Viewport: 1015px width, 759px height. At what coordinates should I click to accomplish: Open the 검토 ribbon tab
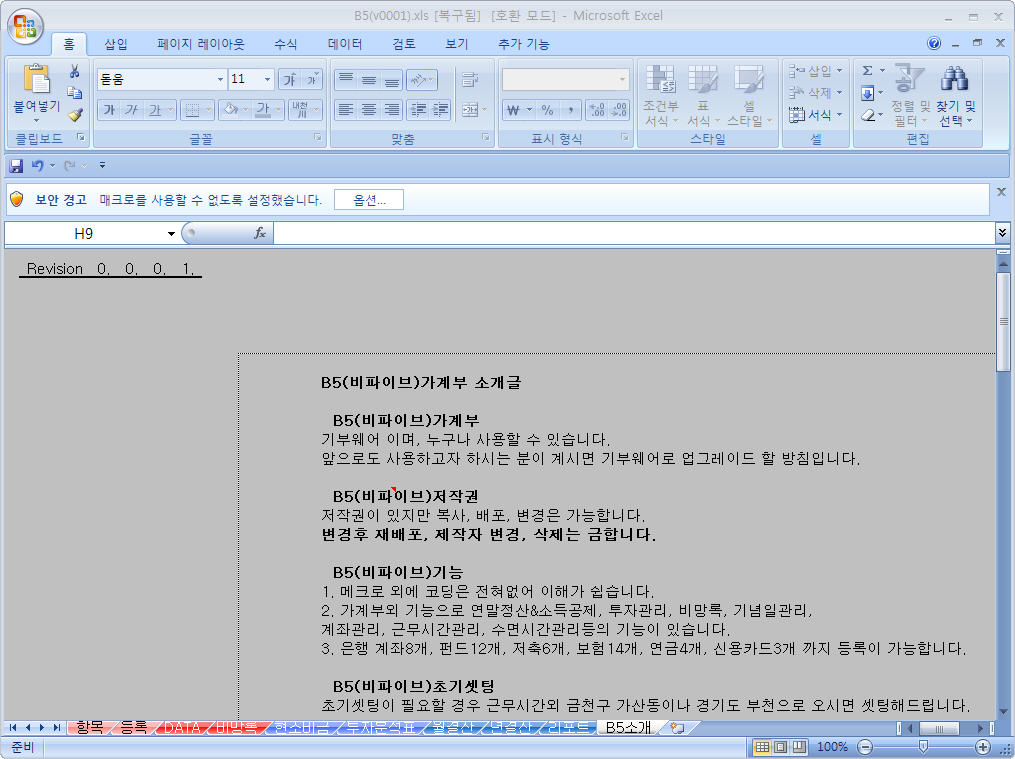tap(403, 44)
